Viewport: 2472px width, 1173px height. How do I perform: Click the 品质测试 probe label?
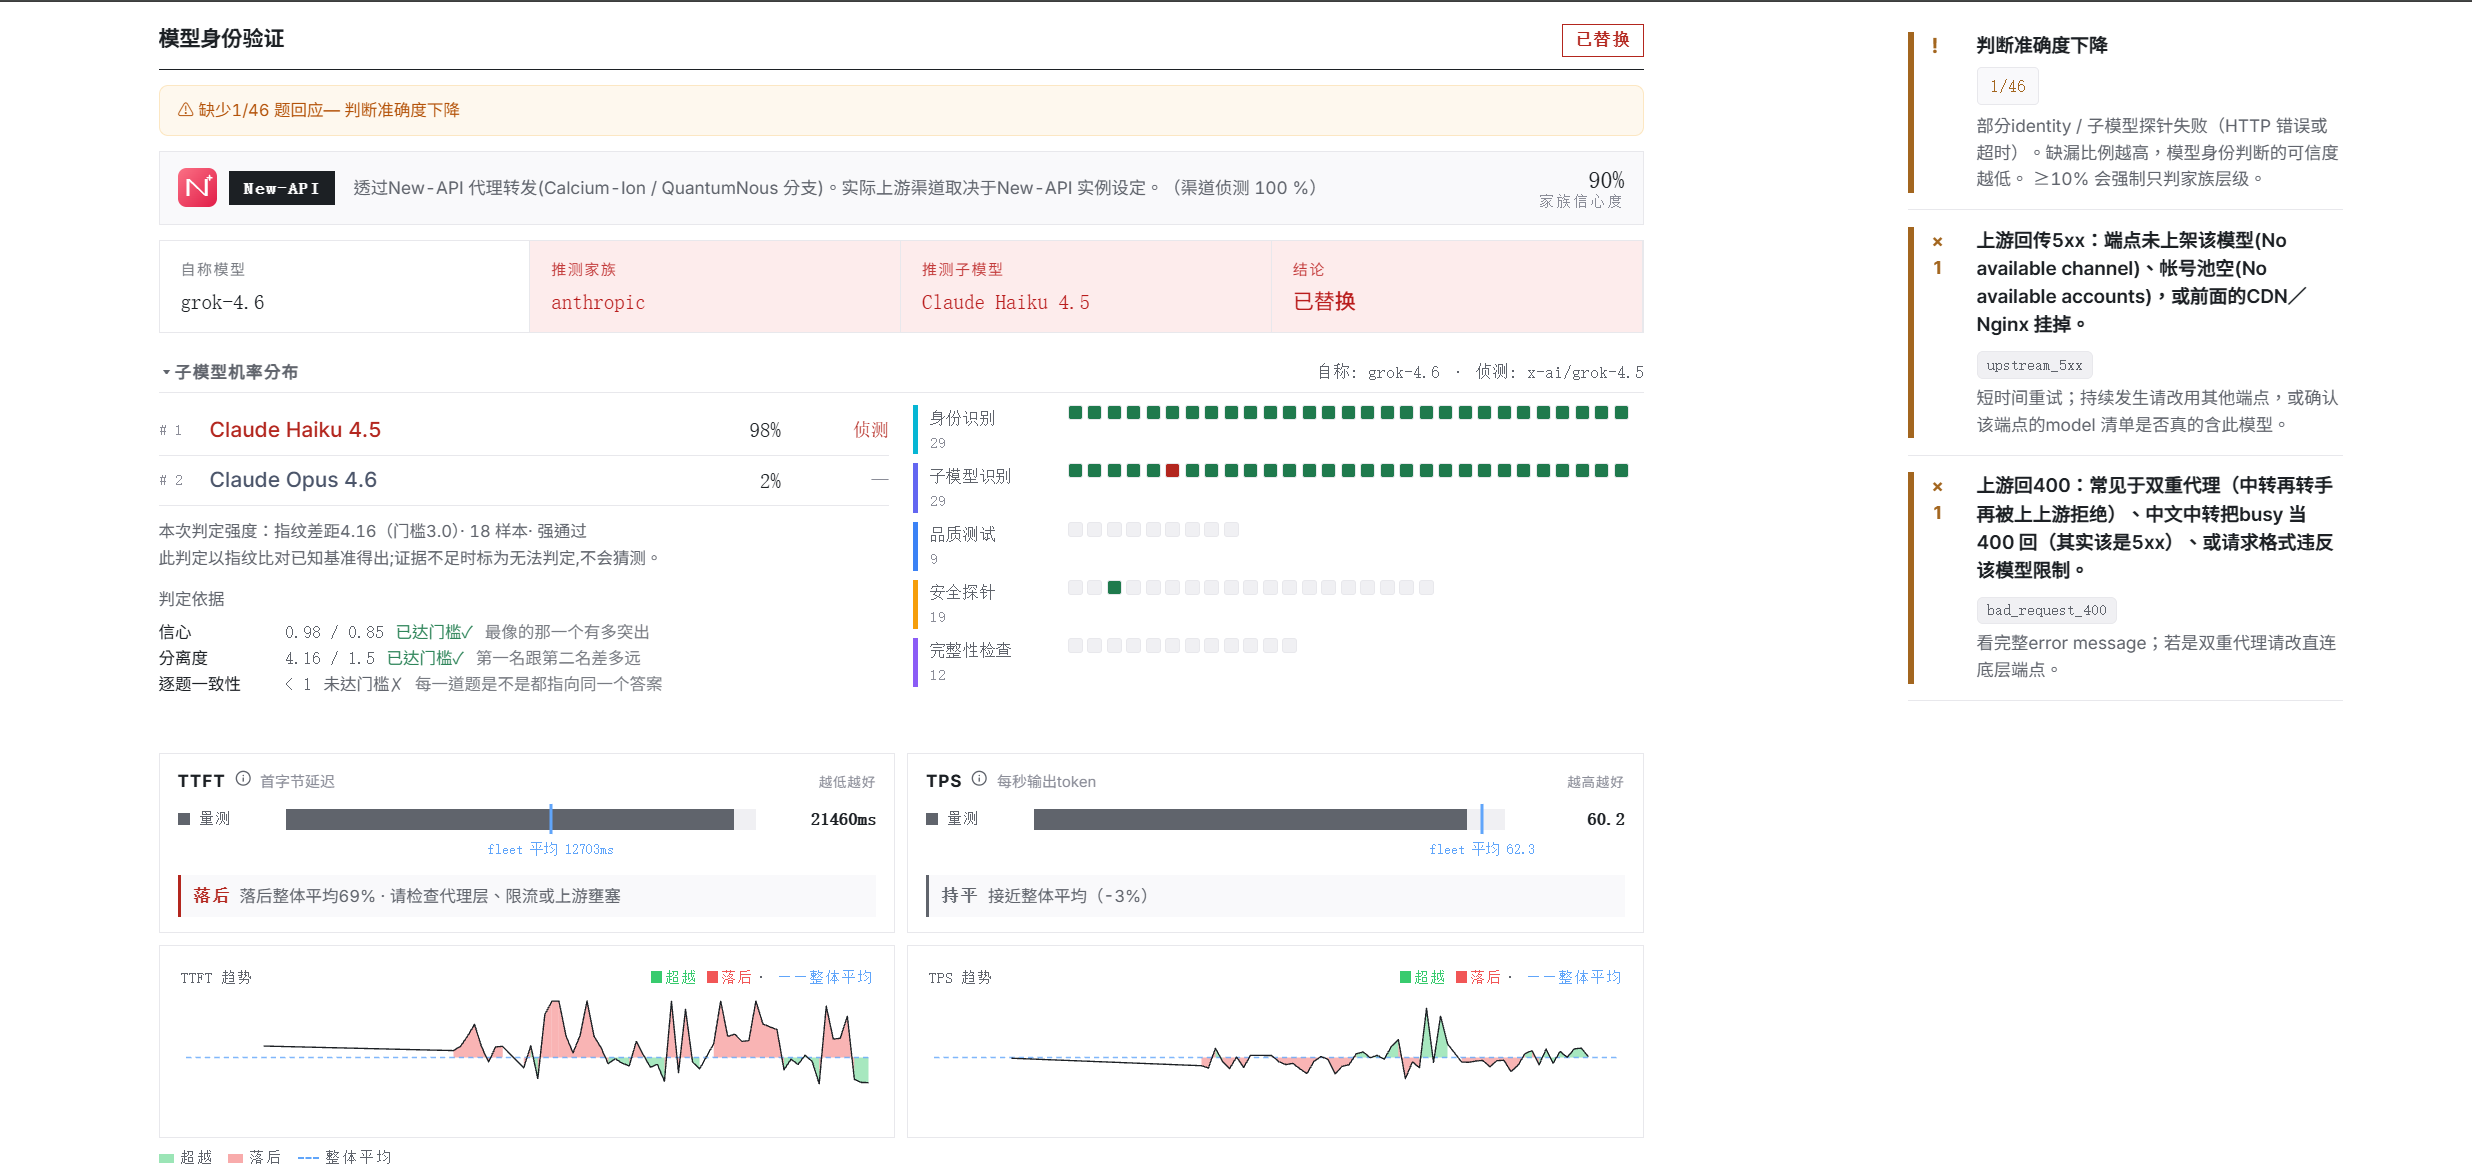[x=962, y=534]
